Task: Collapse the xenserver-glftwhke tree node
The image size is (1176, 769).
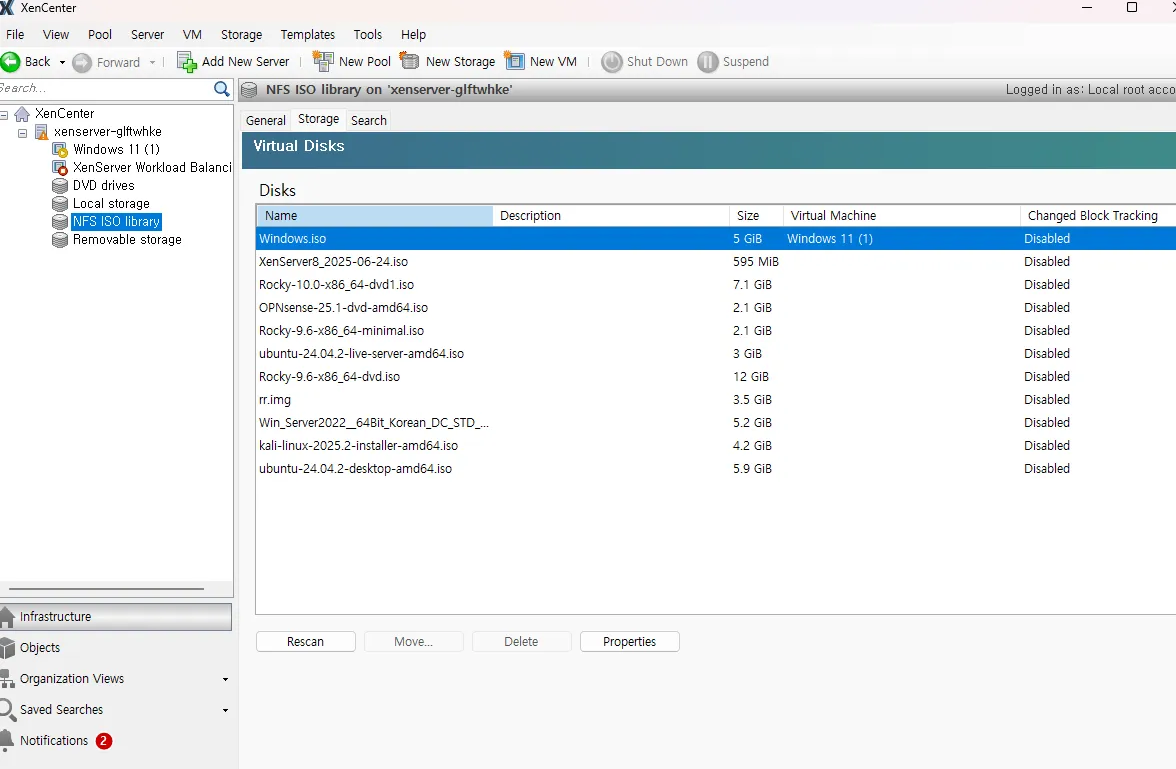Action: [23, 132]
